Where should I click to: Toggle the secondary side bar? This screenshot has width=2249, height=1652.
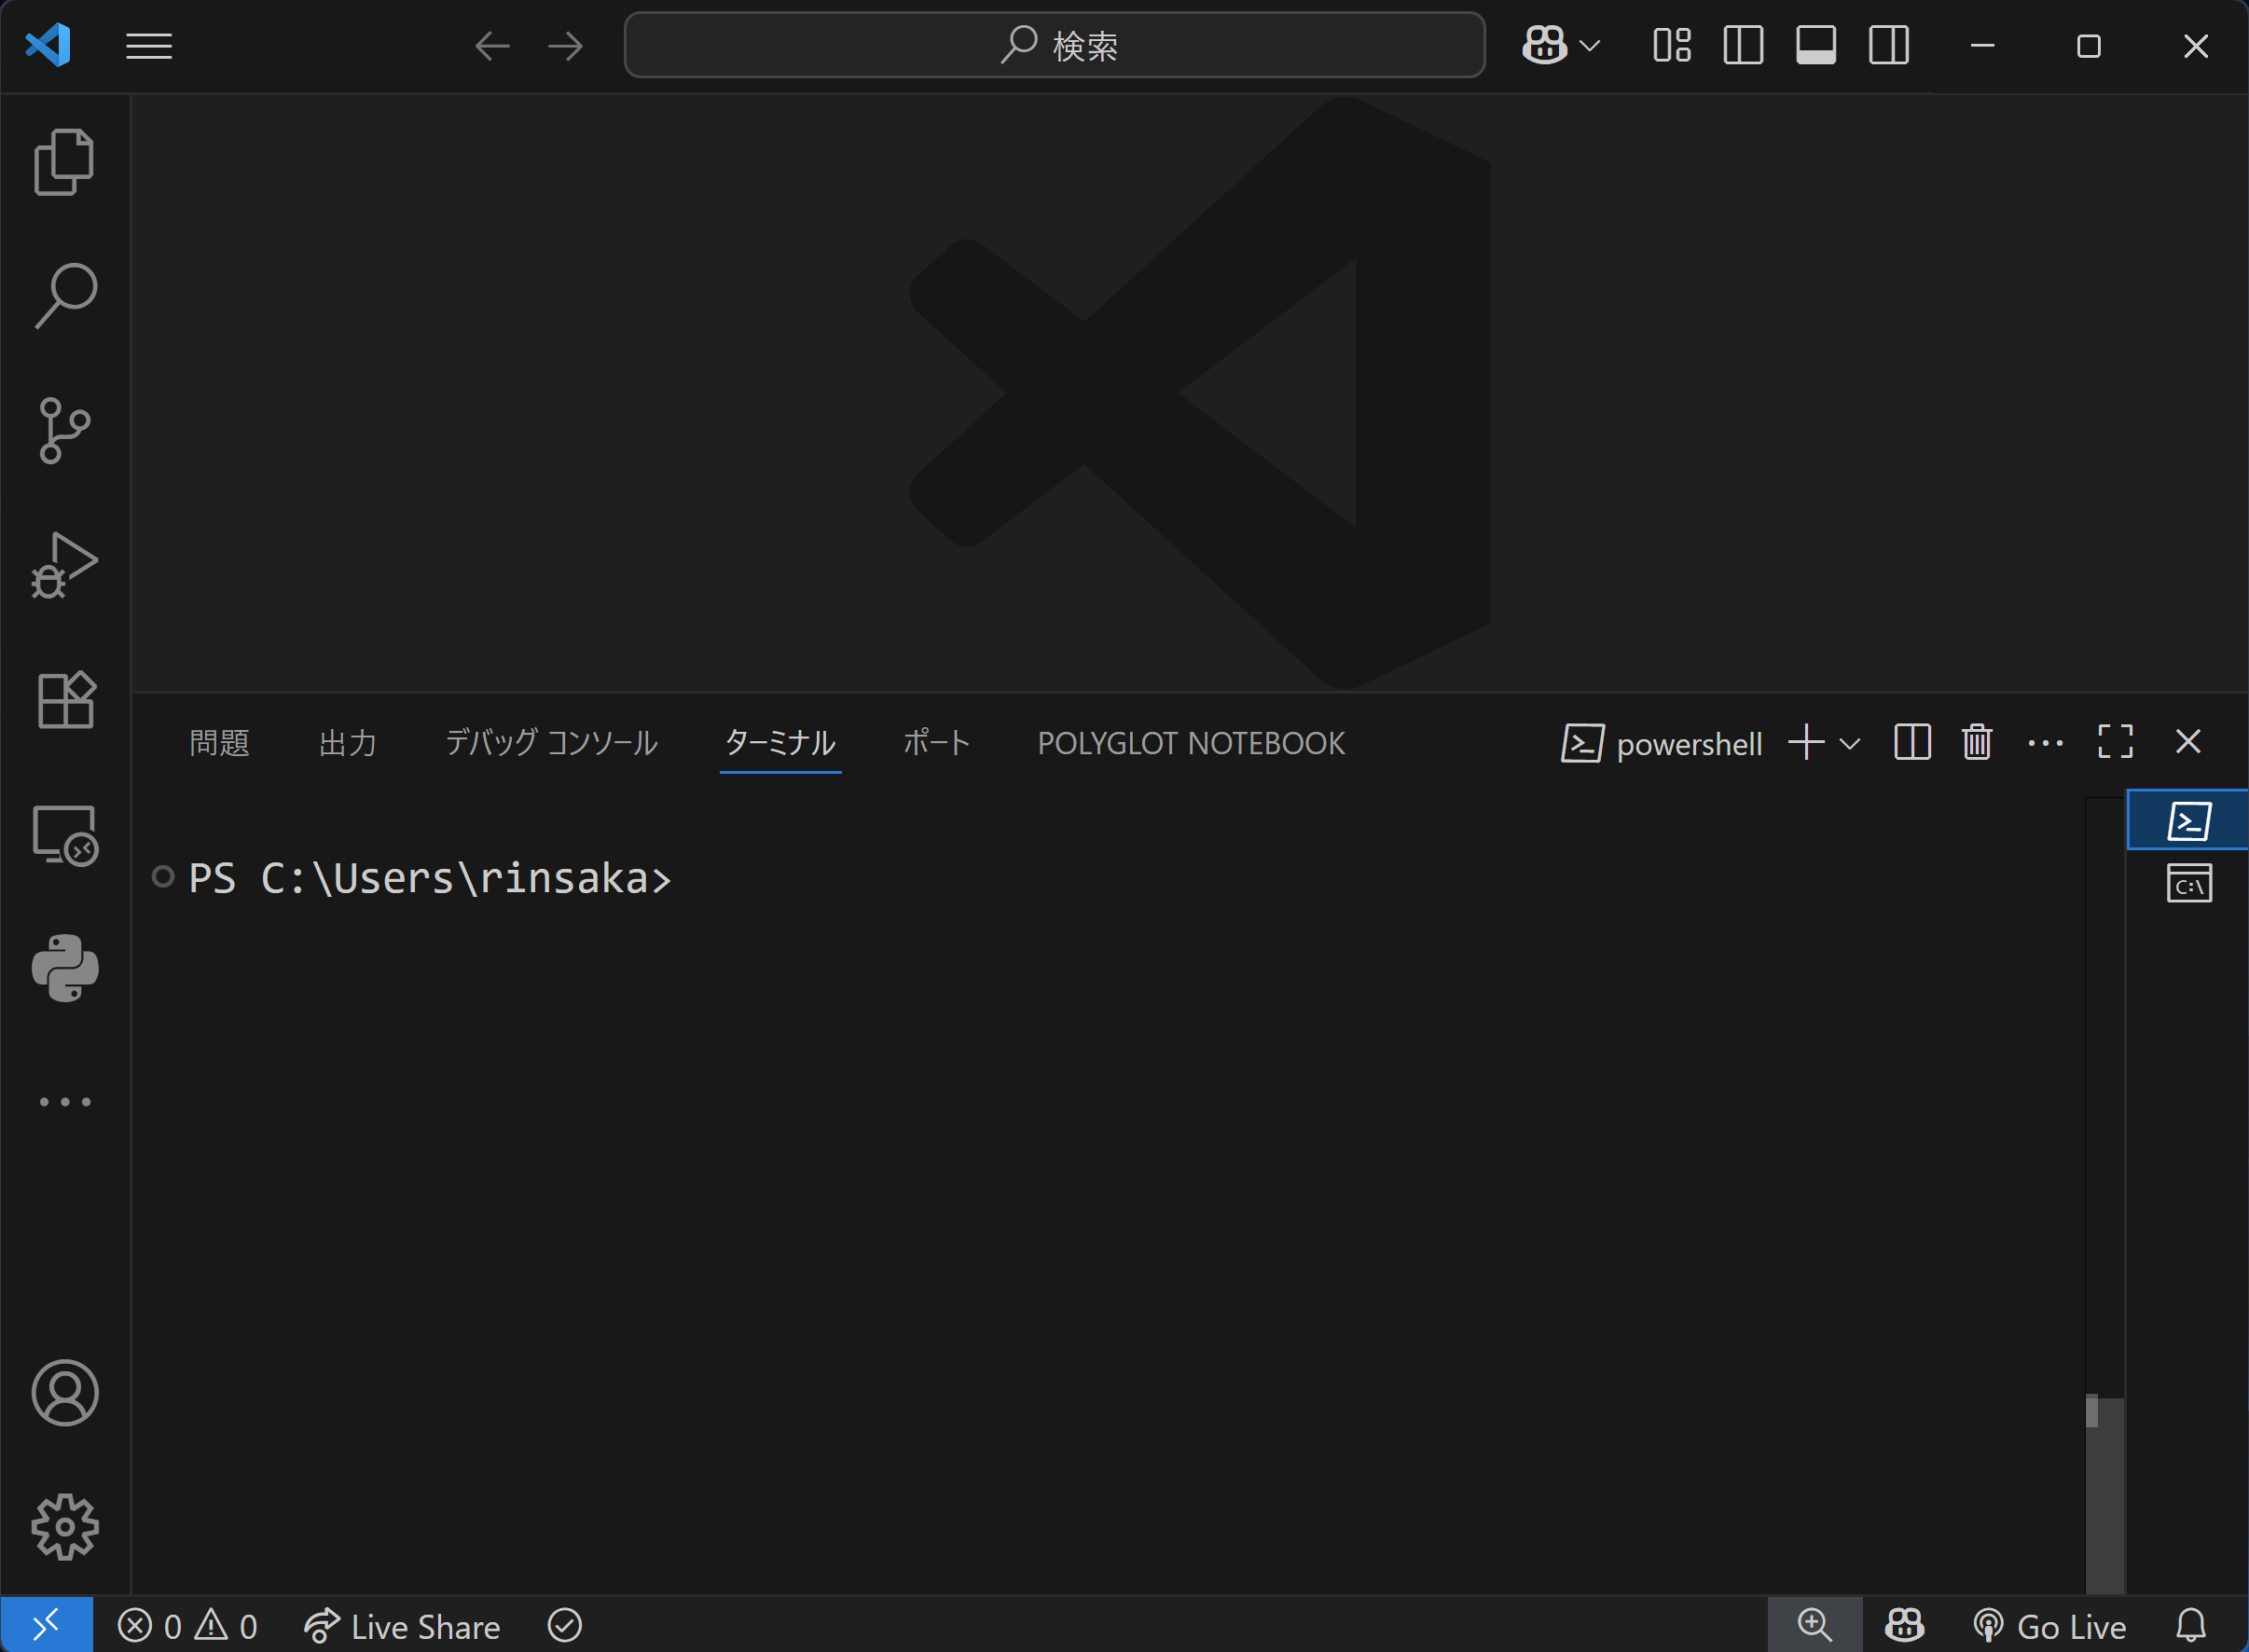pyautogui.click(x=1889, y=45)
